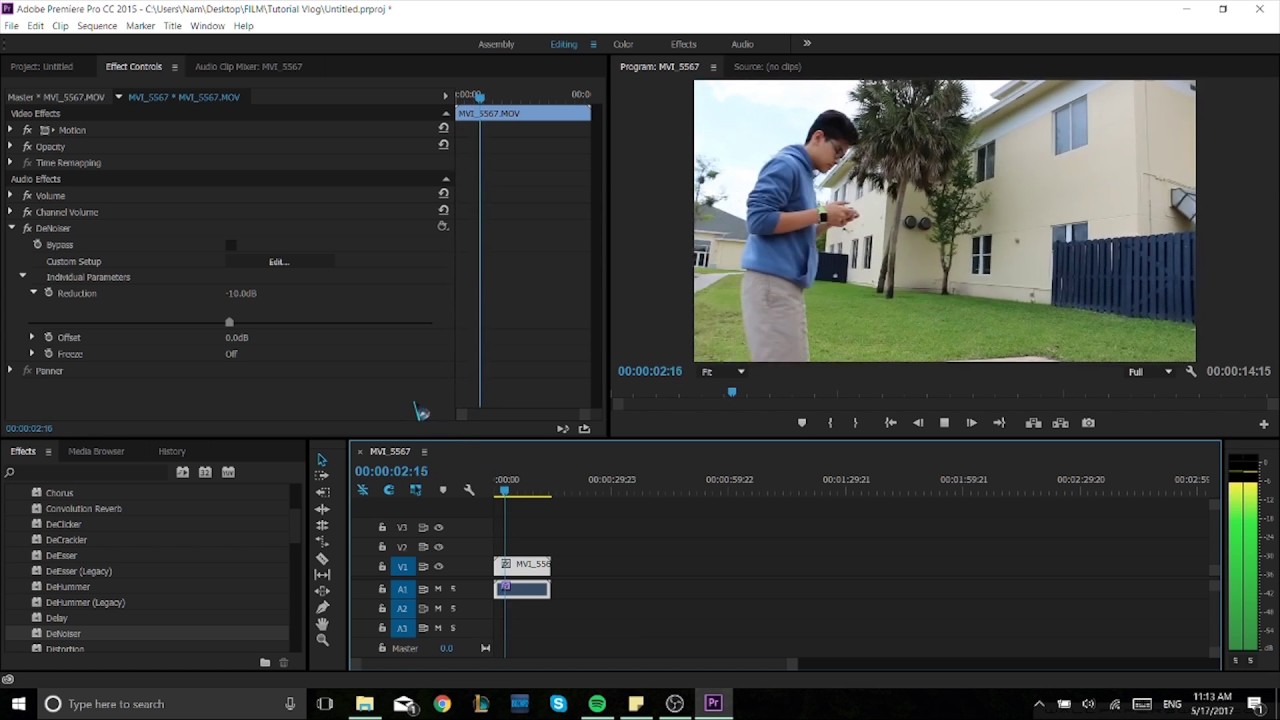Select the Selection tool in the tools panel
The width and height of the screenshot is (1280, 720).
322,460
